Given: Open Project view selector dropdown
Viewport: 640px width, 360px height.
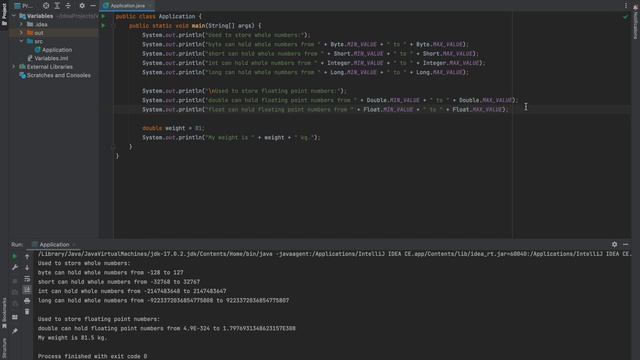Looking at the screenshot, I should tap(24, 6).
